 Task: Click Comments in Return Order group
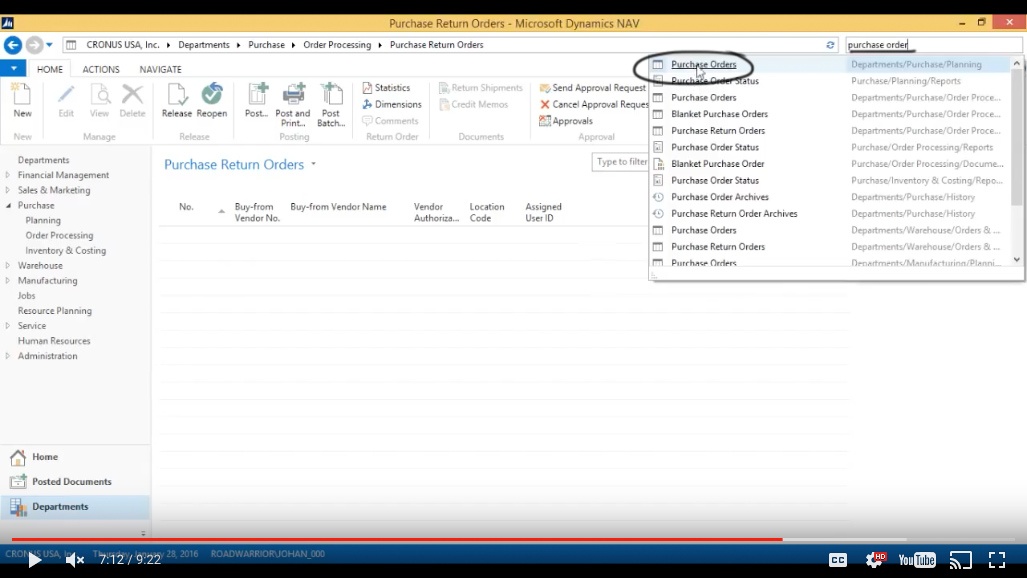[390, 121]
